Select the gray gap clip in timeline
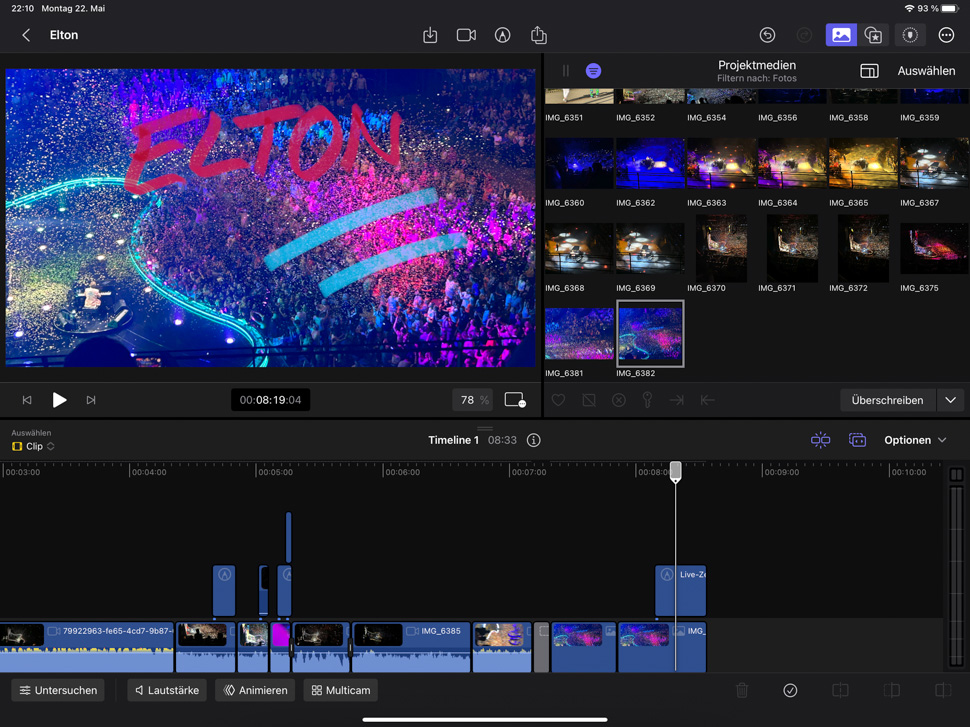Screen dimensions: 970x727 [x=541, y=647]
